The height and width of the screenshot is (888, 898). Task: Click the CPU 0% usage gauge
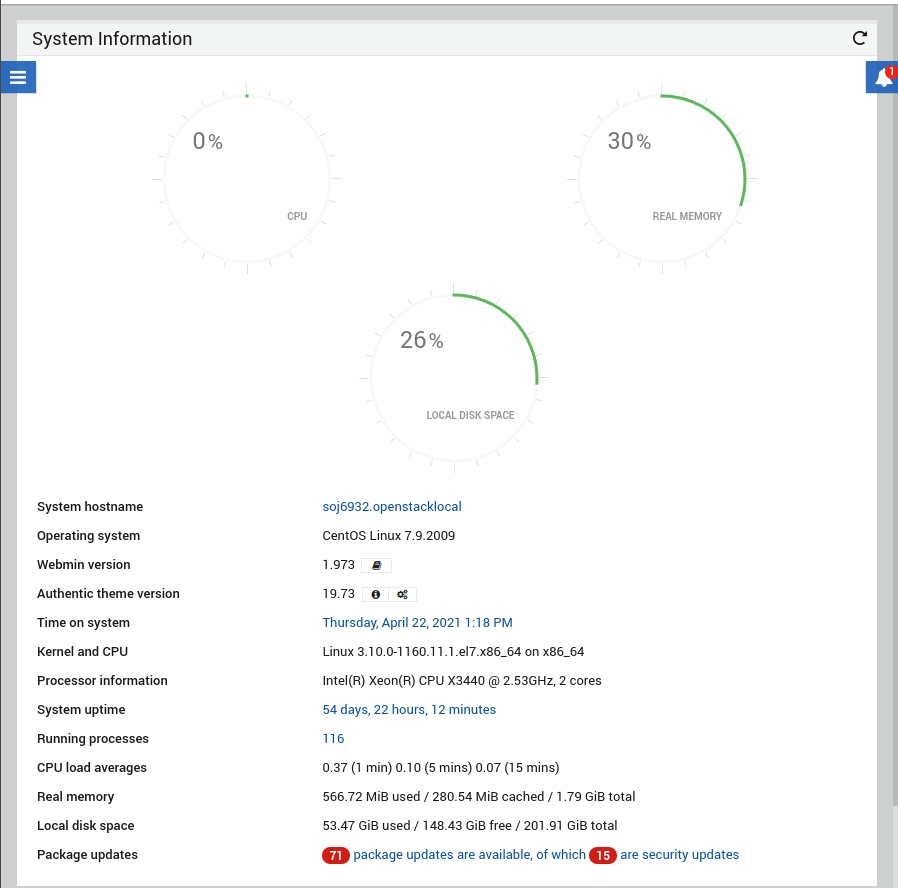click(247, 179)
